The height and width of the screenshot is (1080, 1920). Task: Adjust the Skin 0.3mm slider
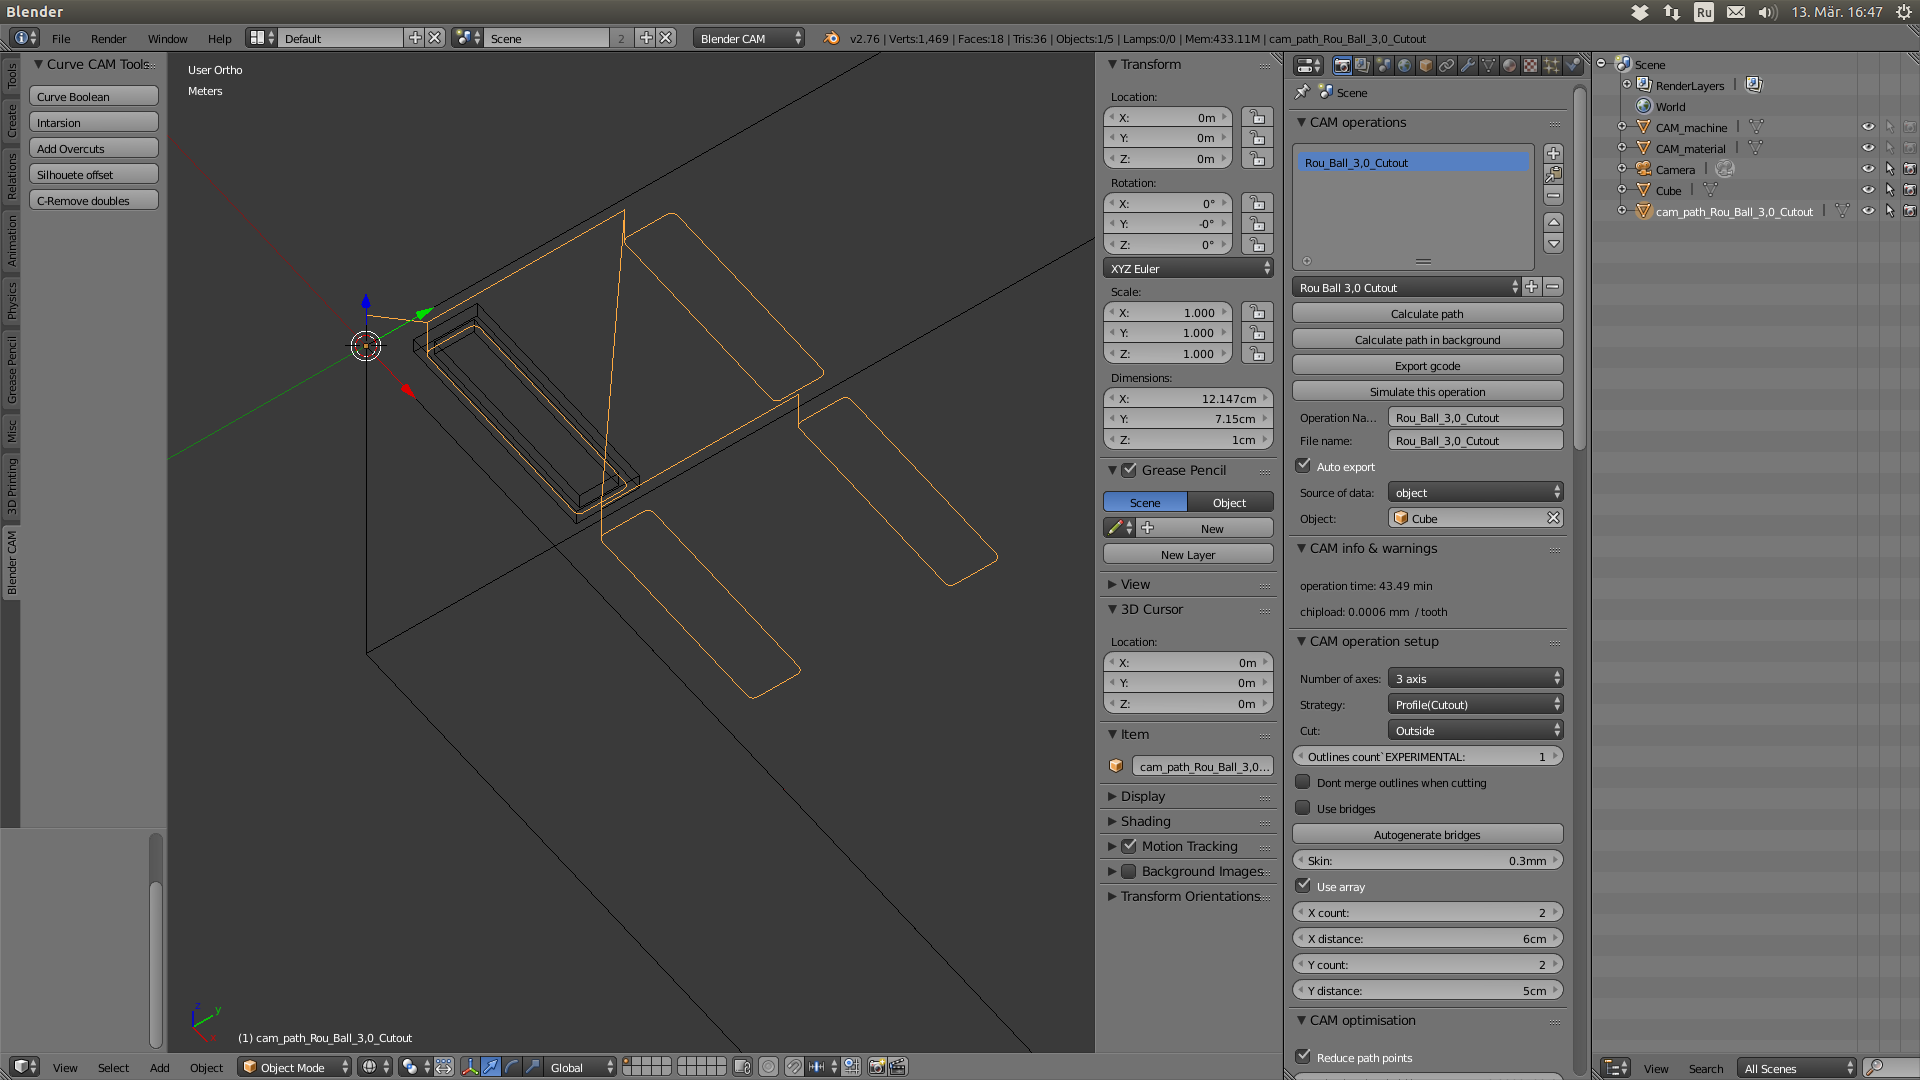[x=1427, y=861]
